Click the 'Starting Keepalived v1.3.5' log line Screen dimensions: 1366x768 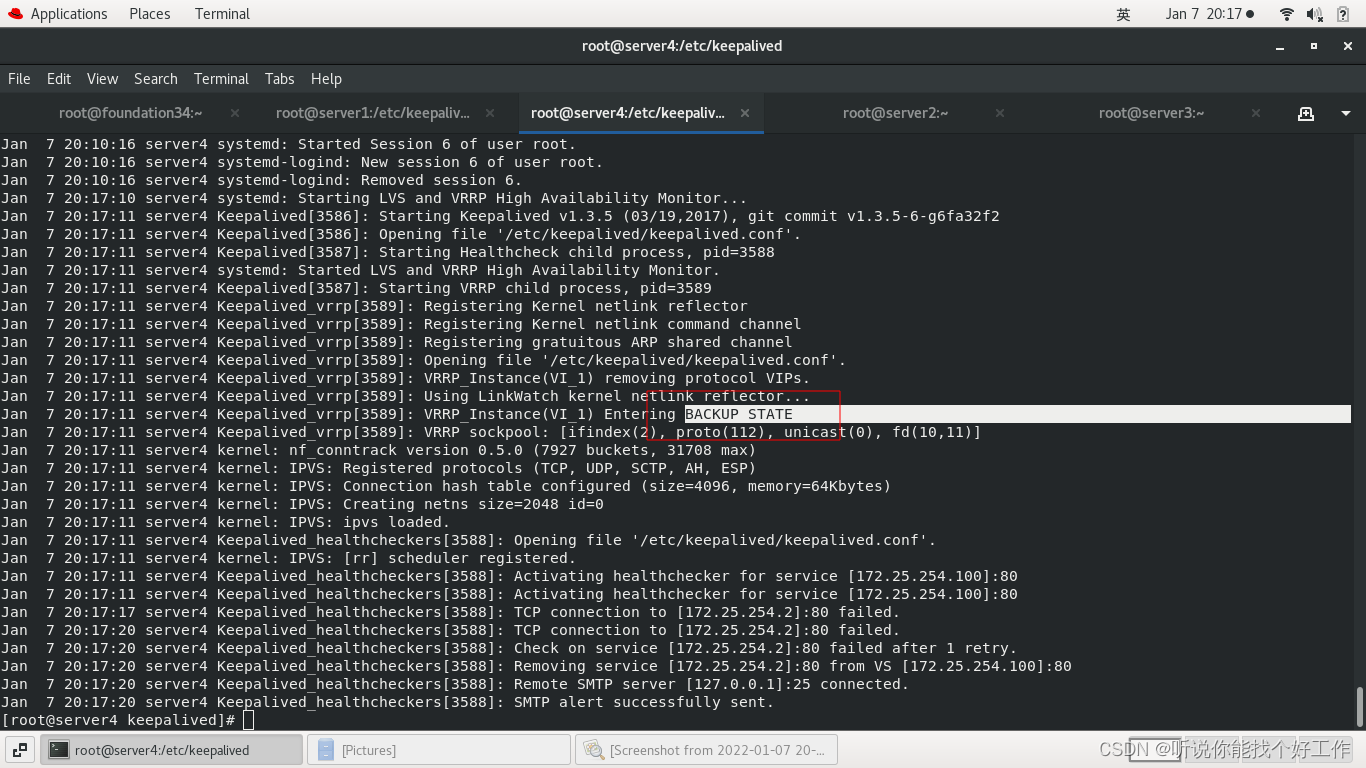point(500,216)
